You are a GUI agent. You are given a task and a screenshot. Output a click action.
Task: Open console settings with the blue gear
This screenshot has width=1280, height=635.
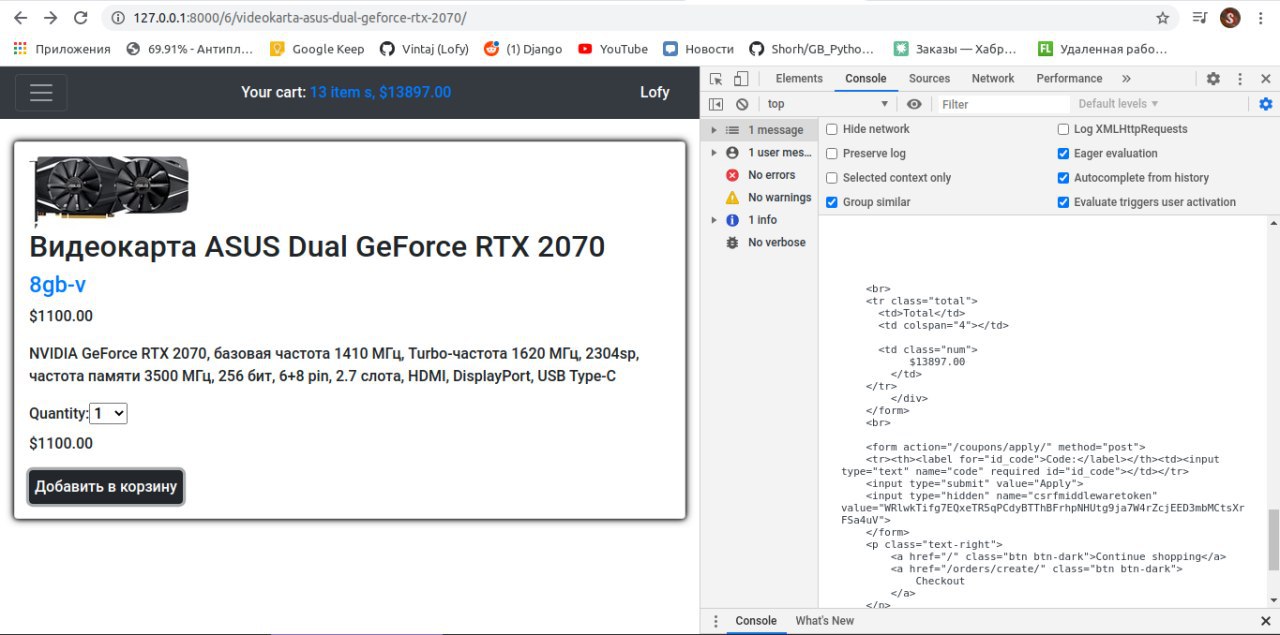1266,104
